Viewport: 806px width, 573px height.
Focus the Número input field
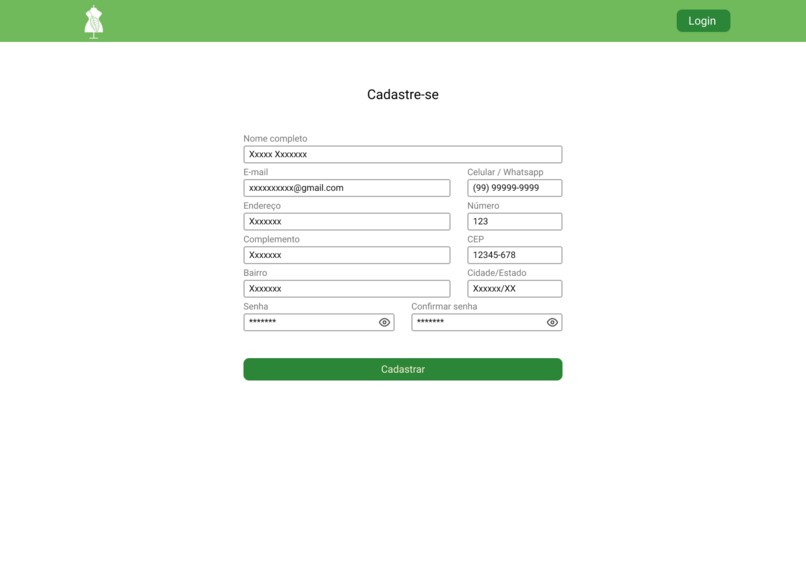[x=514, y=221]
